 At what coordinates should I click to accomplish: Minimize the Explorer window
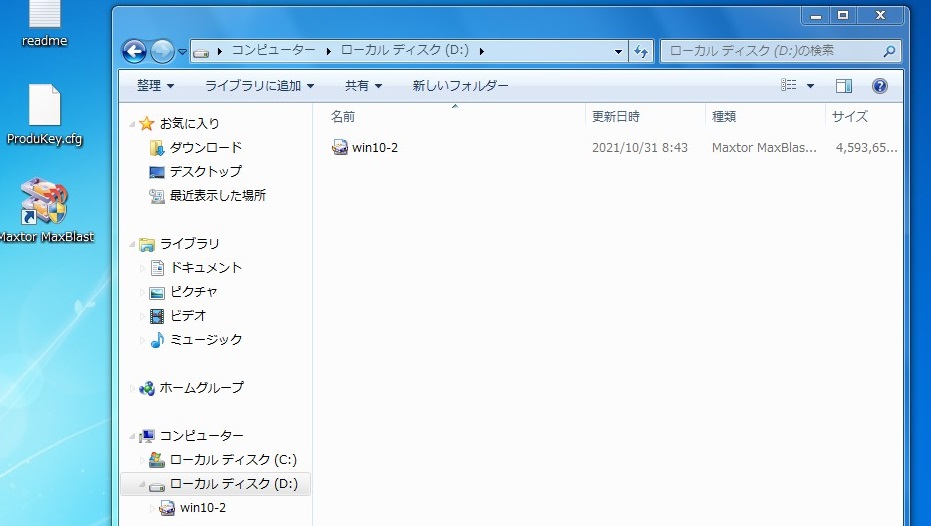click(x=816, y=16)
